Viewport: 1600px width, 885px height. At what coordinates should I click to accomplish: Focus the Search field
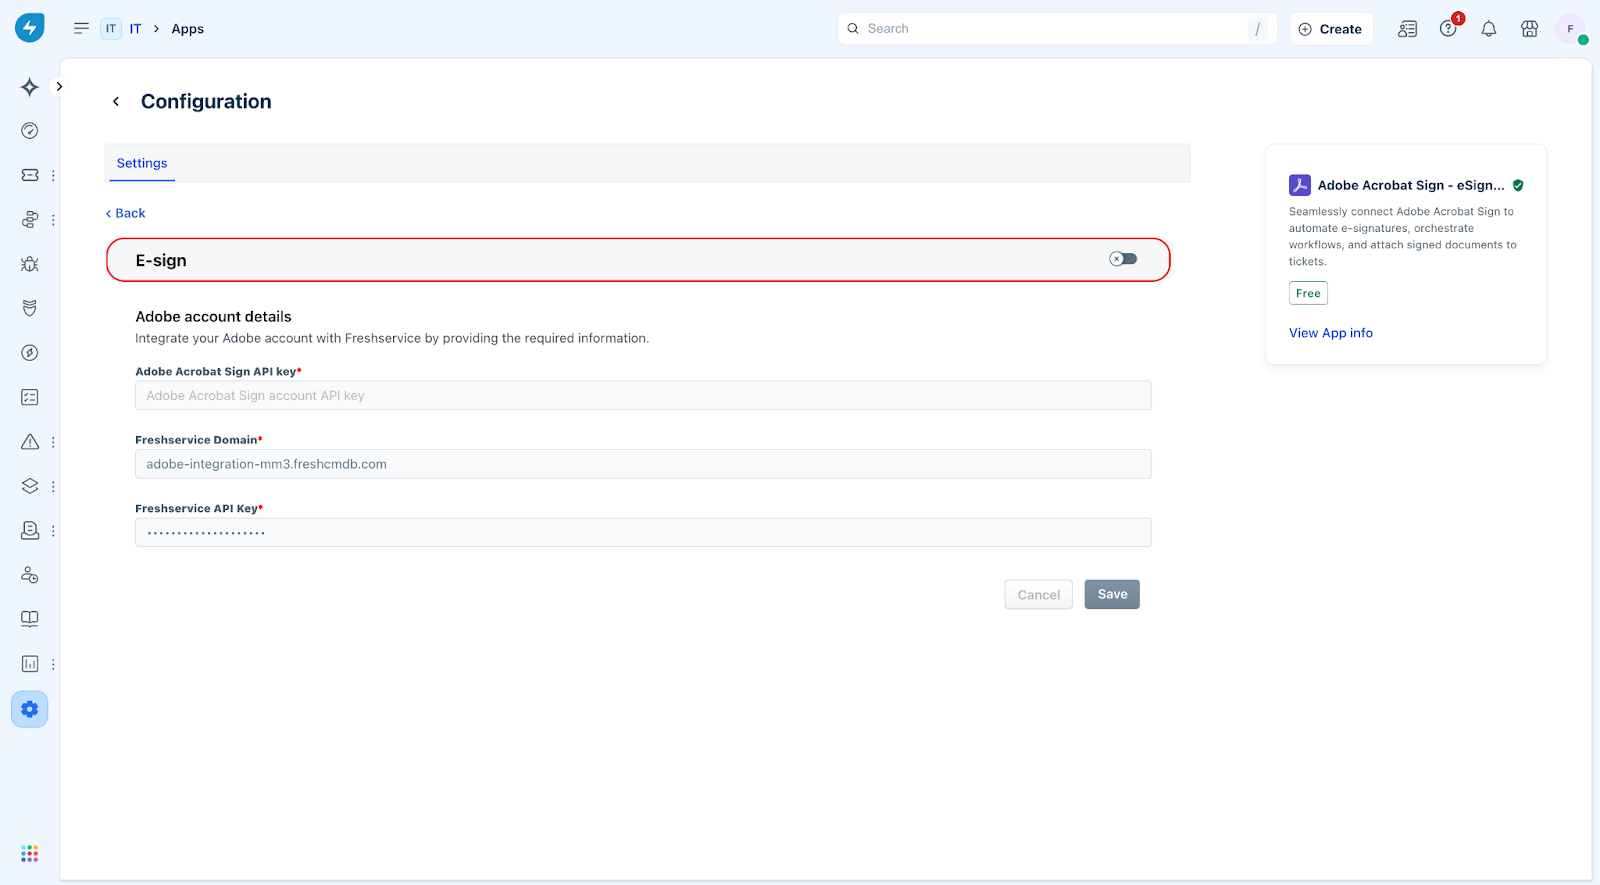tap(1057, 29)
